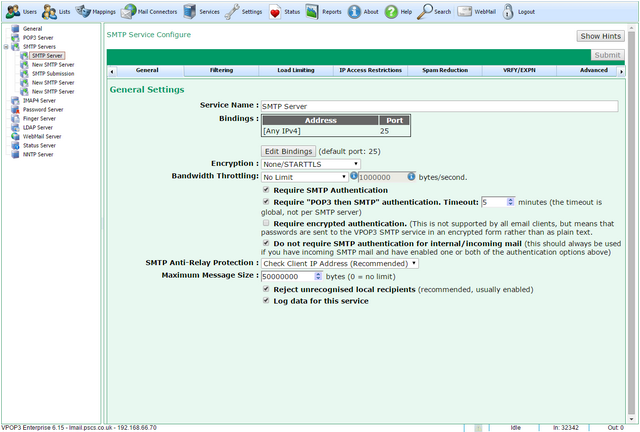Click the [Any IPv4] binding row
The height and width of the screenshot is (432, 640).
pyautogui.click(x=336, y=131)
